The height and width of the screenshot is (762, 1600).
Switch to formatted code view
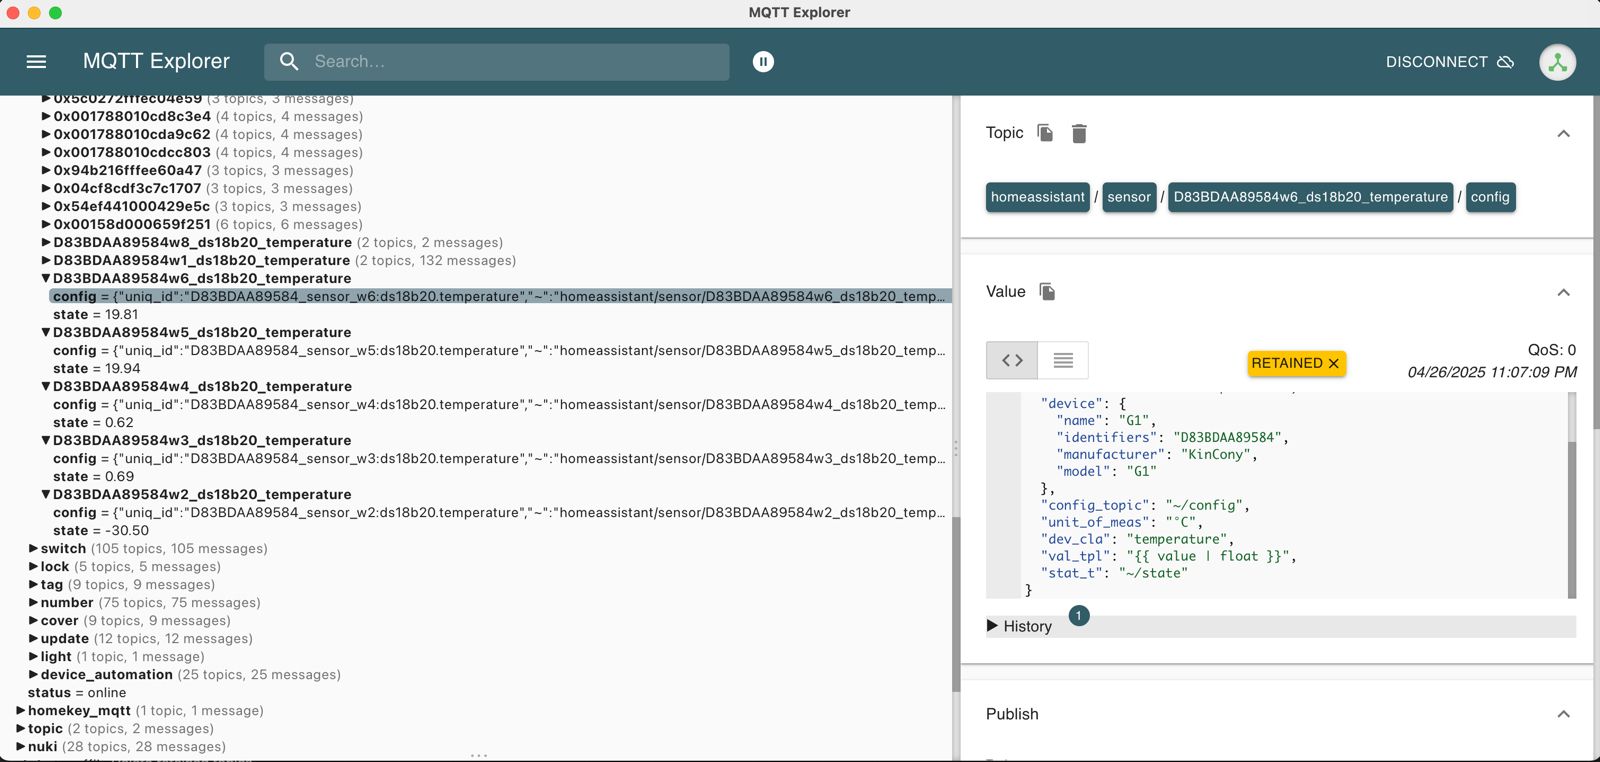tap(1012, 361)
